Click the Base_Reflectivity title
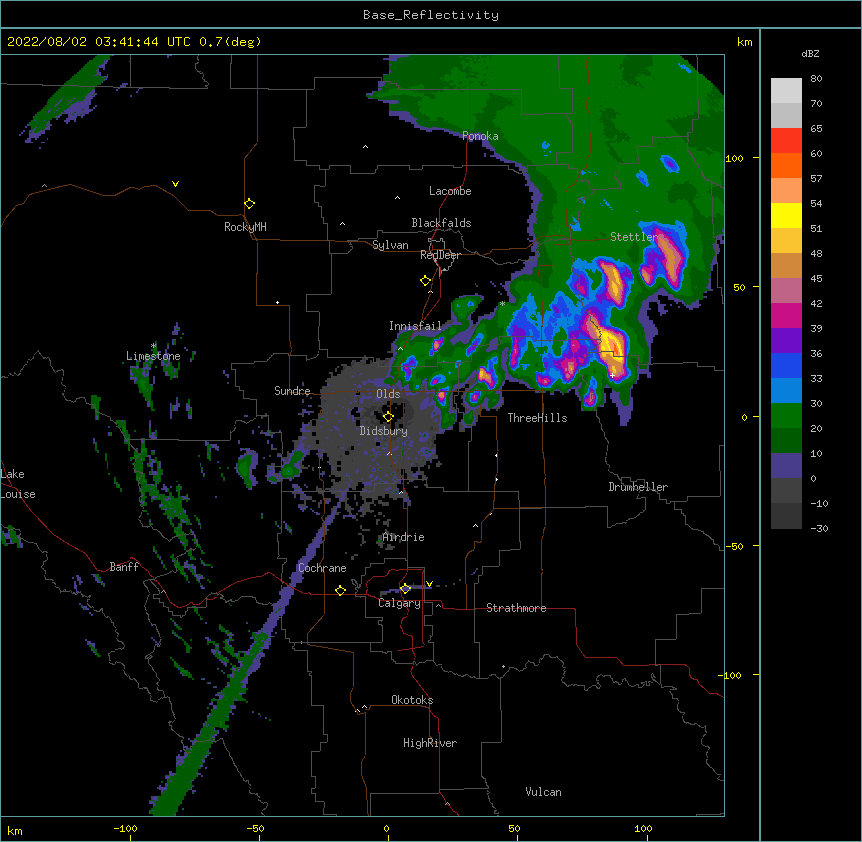This screenshot has height=842, width=862. 431,15
